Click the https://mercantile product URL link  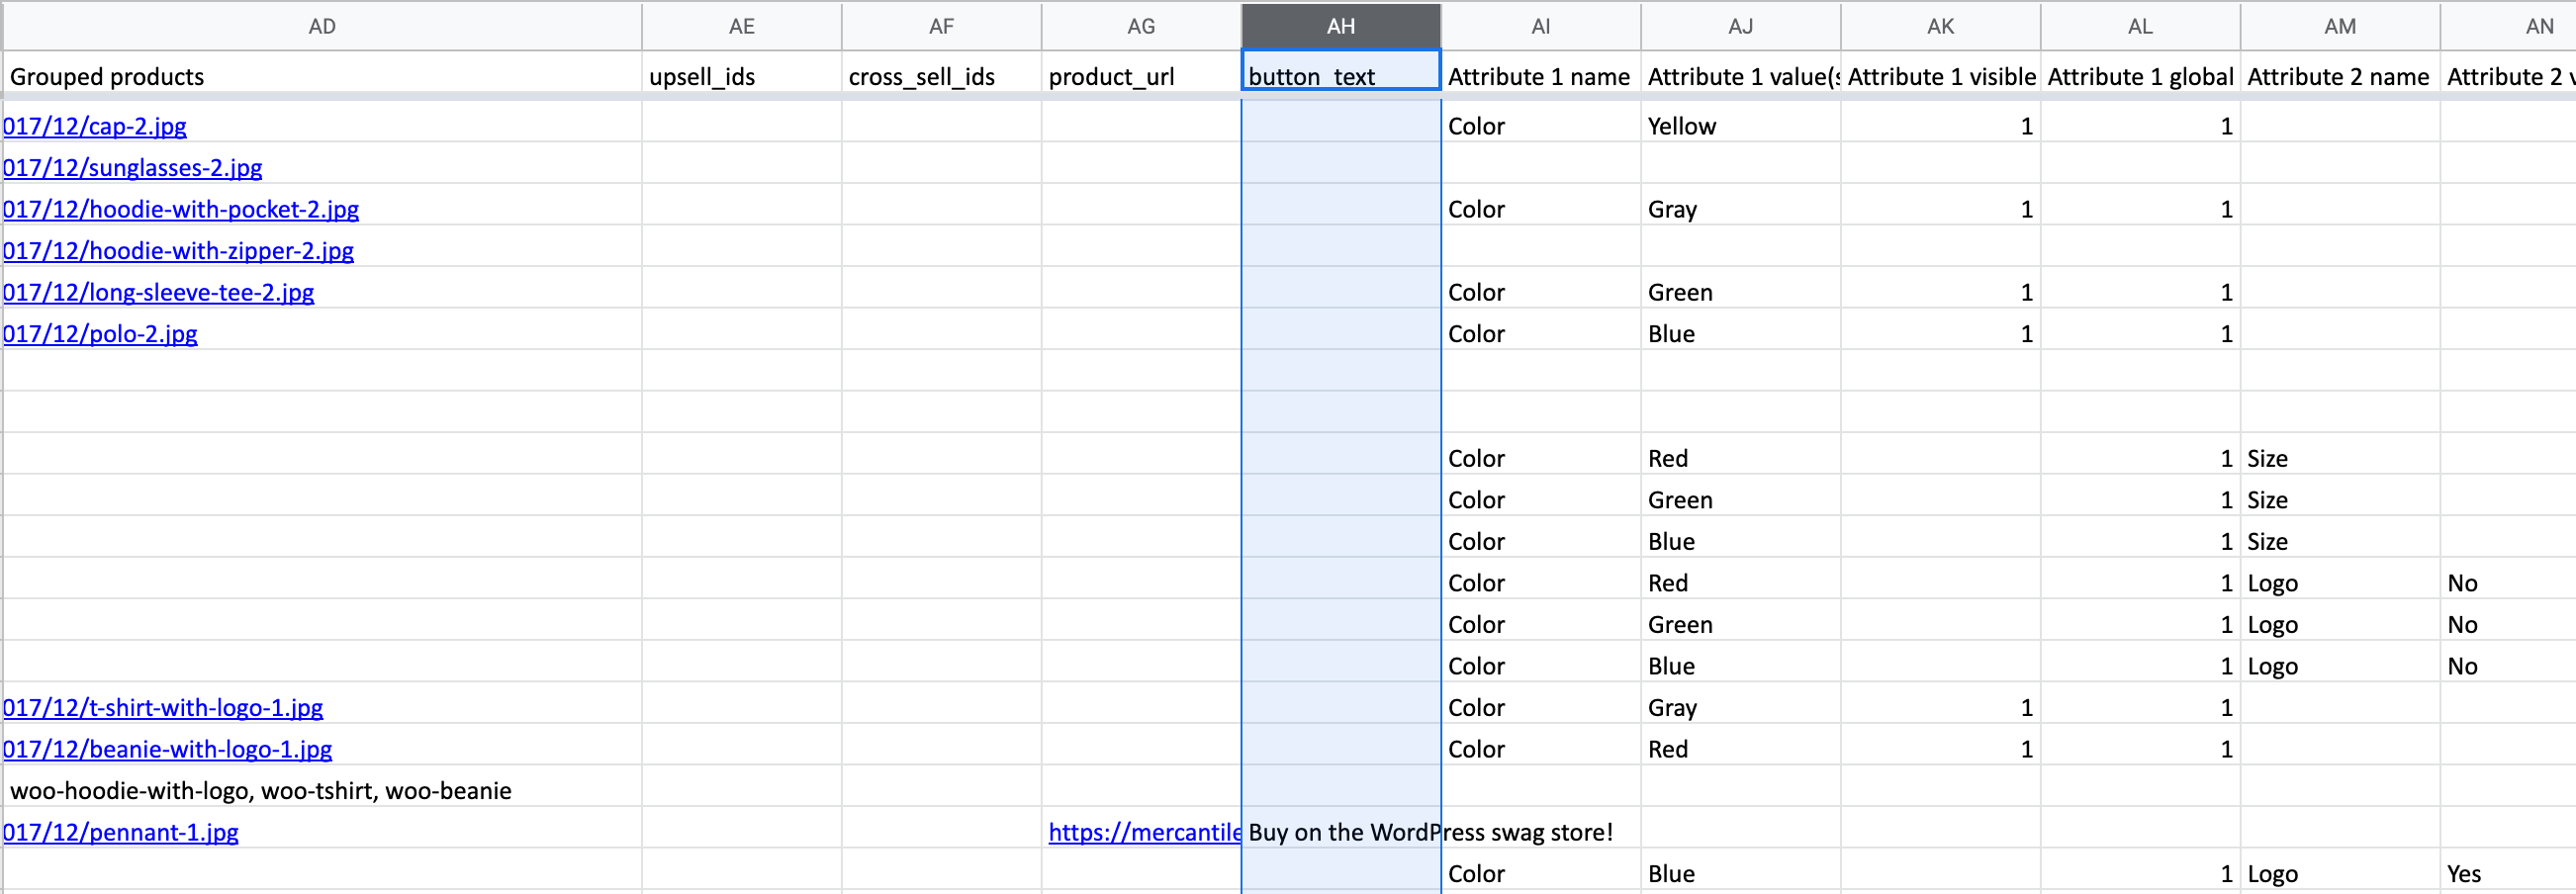(x=1143, y=833)
